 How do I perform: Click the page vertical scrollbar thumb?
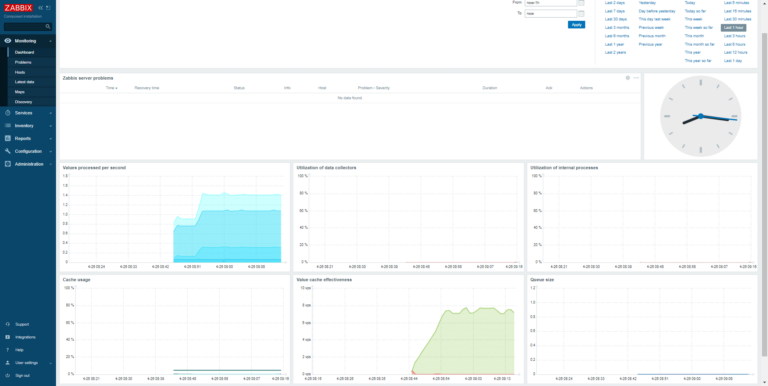pyautogui.click(x=765, y=193)
